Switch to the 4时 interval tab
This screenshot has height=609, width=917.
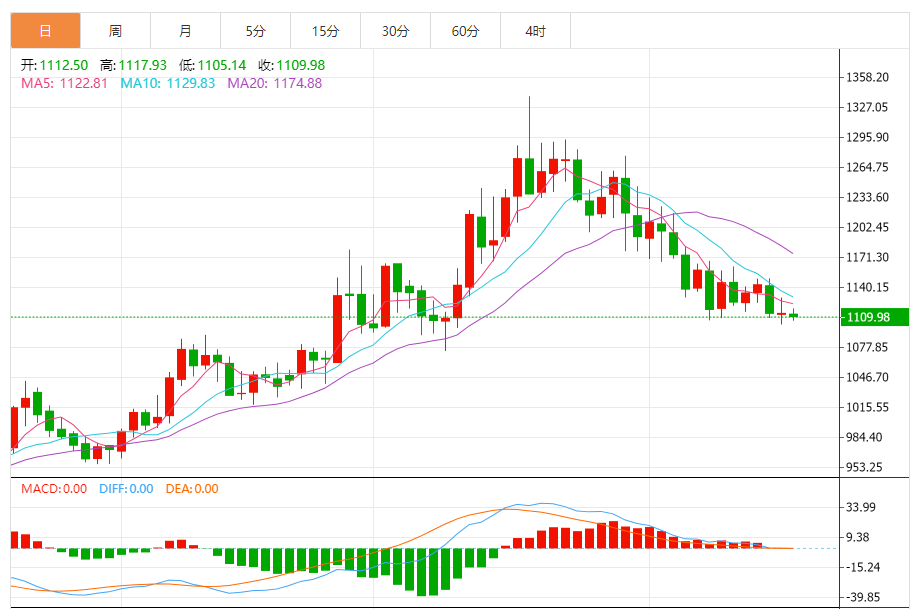pos(535,31)
